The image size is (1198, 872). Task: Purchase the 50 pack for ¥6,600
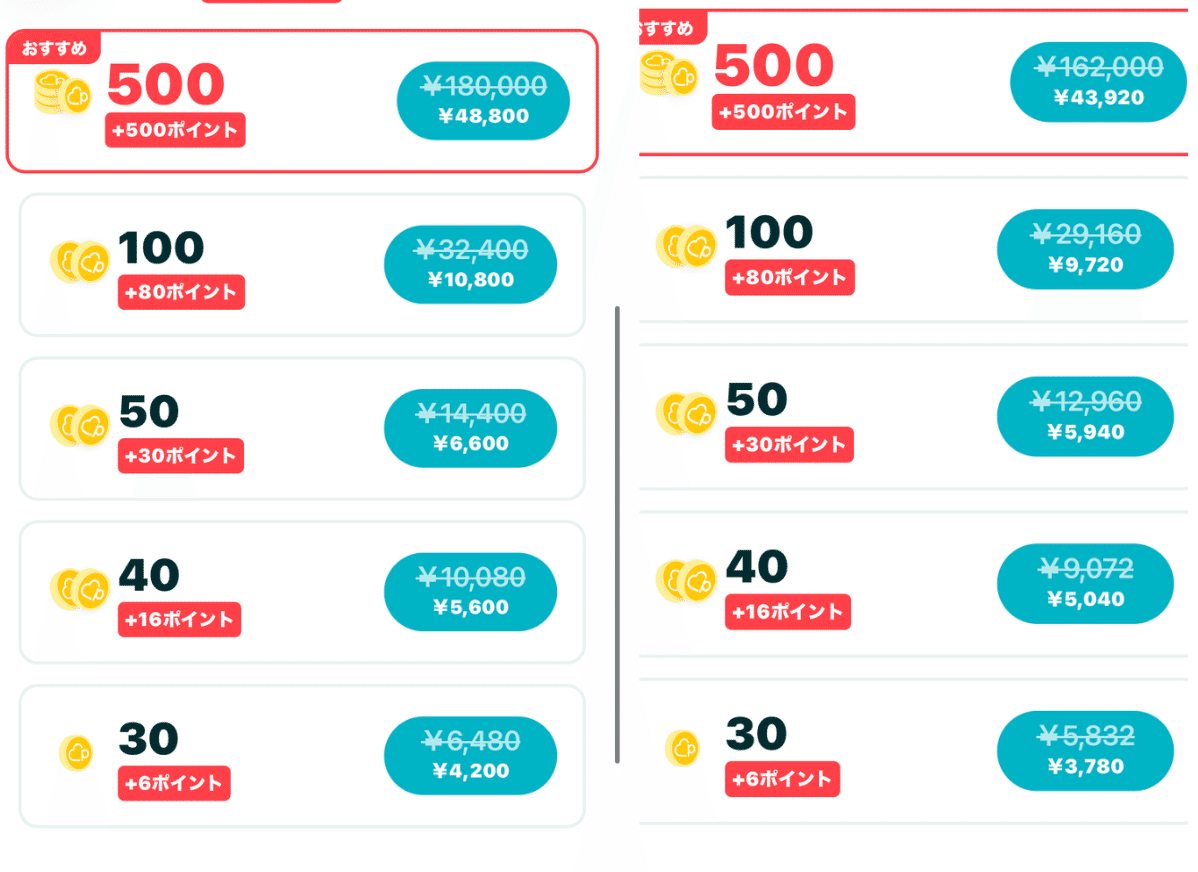click(x=471, y=428)
